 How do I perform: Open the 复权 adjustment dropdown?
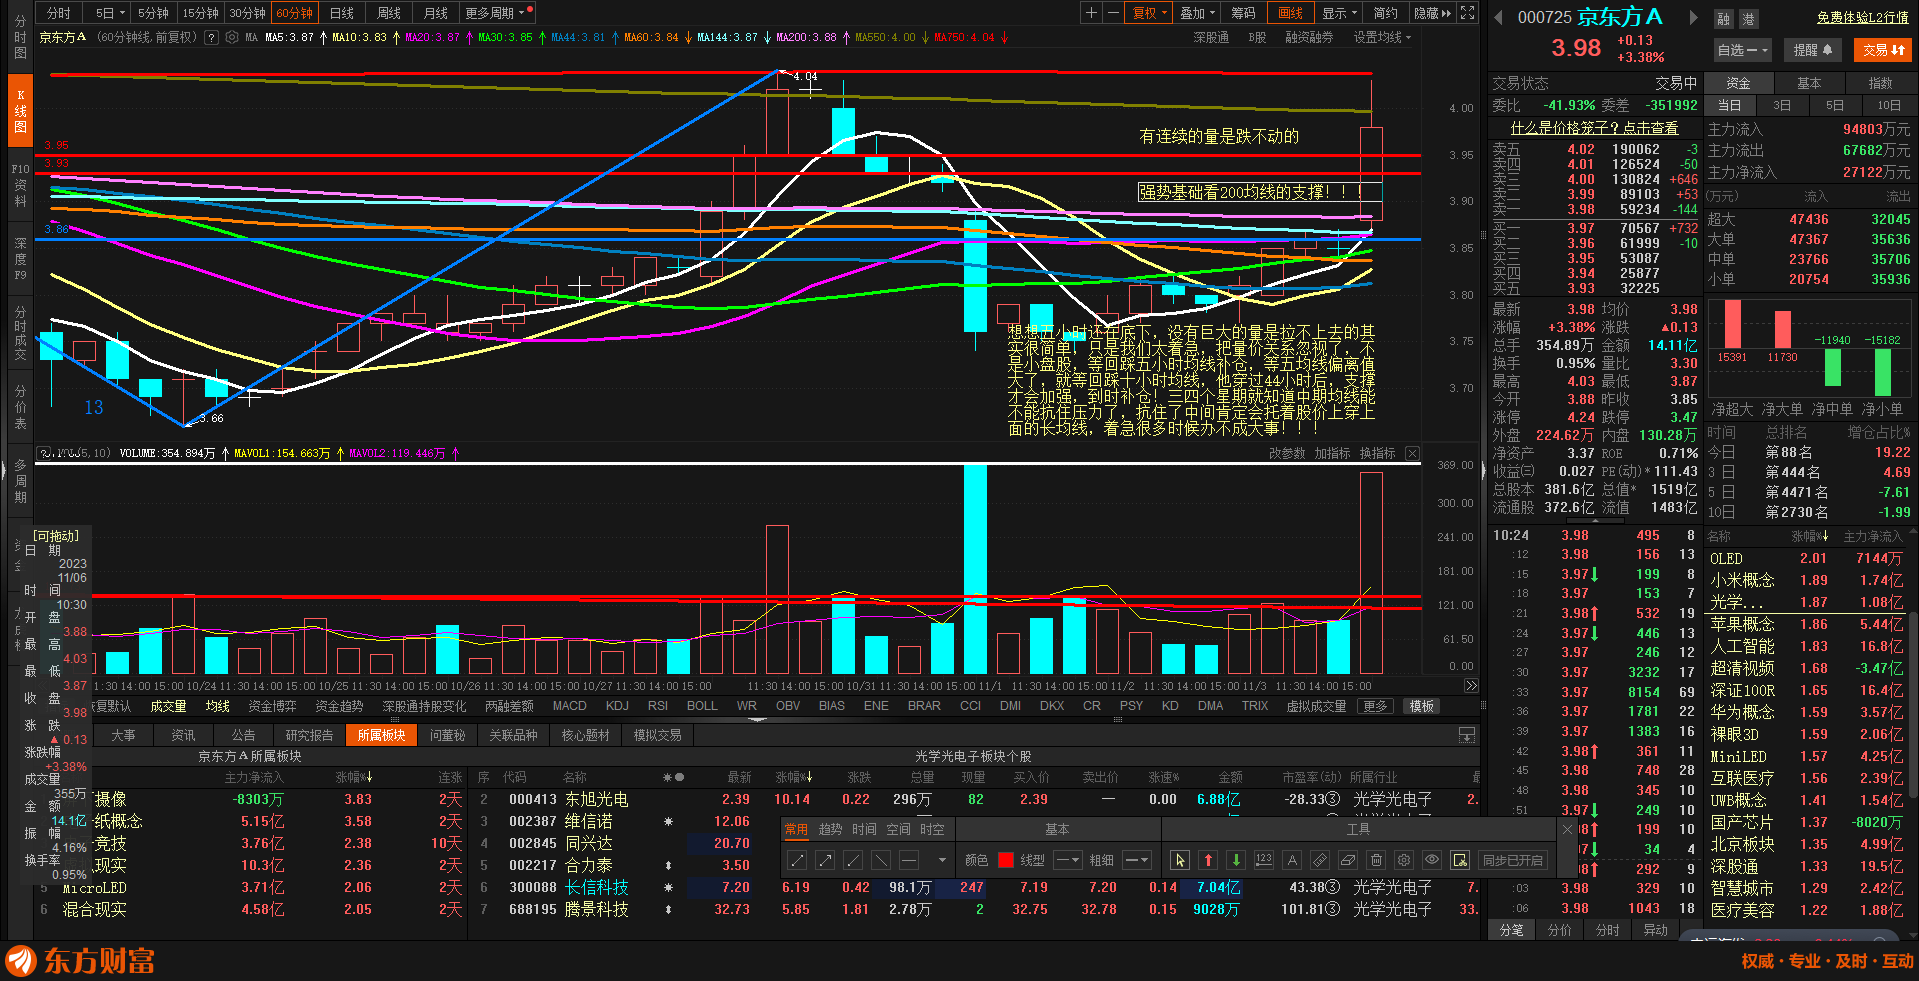click(1150, 13)
